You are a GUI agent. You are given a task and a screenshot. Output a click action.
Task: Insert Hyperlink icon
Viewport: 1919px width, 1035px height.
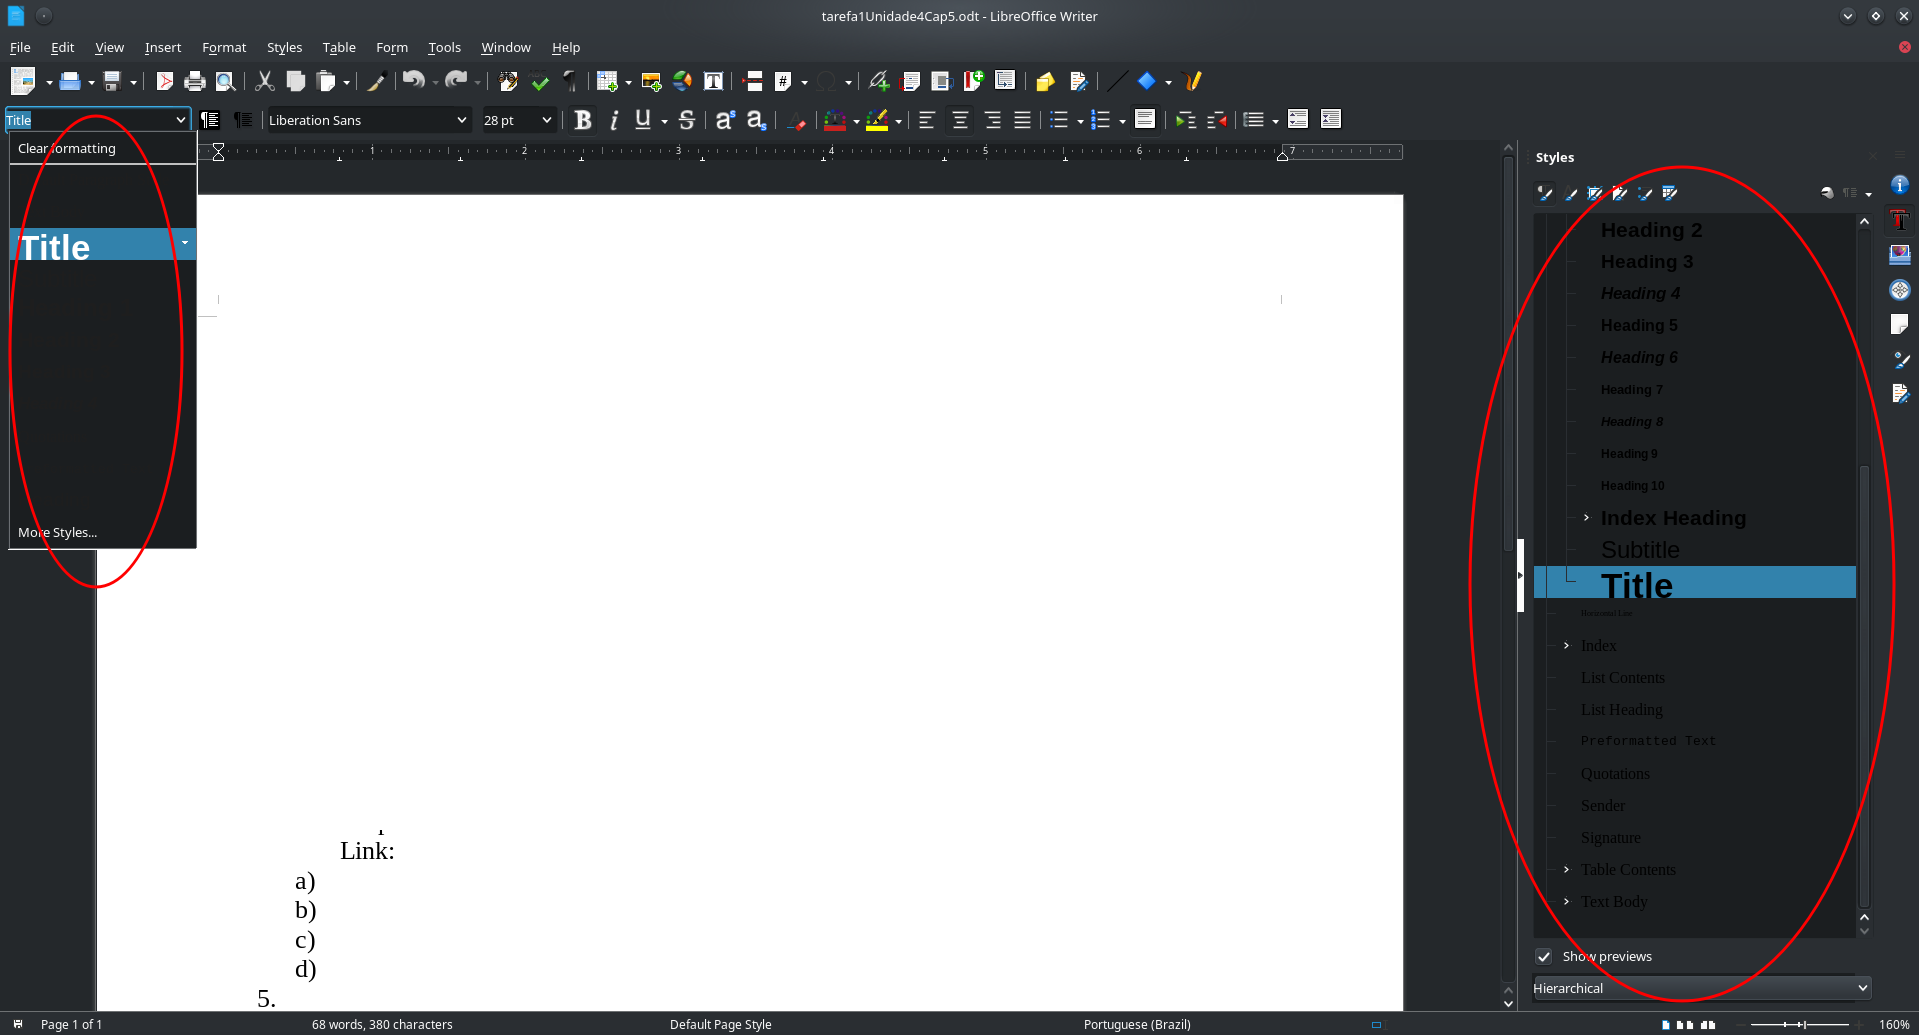click(x=879, y=81)
